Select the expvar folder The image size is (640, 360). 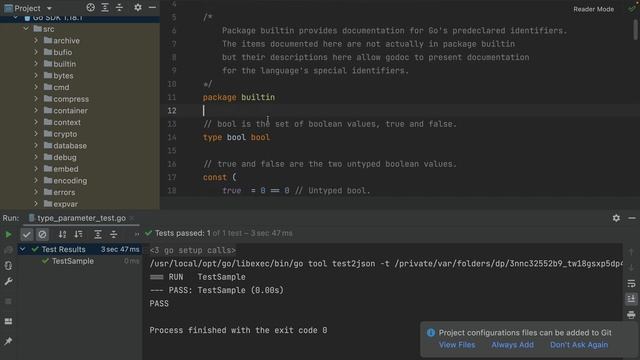tap(65, 204)
